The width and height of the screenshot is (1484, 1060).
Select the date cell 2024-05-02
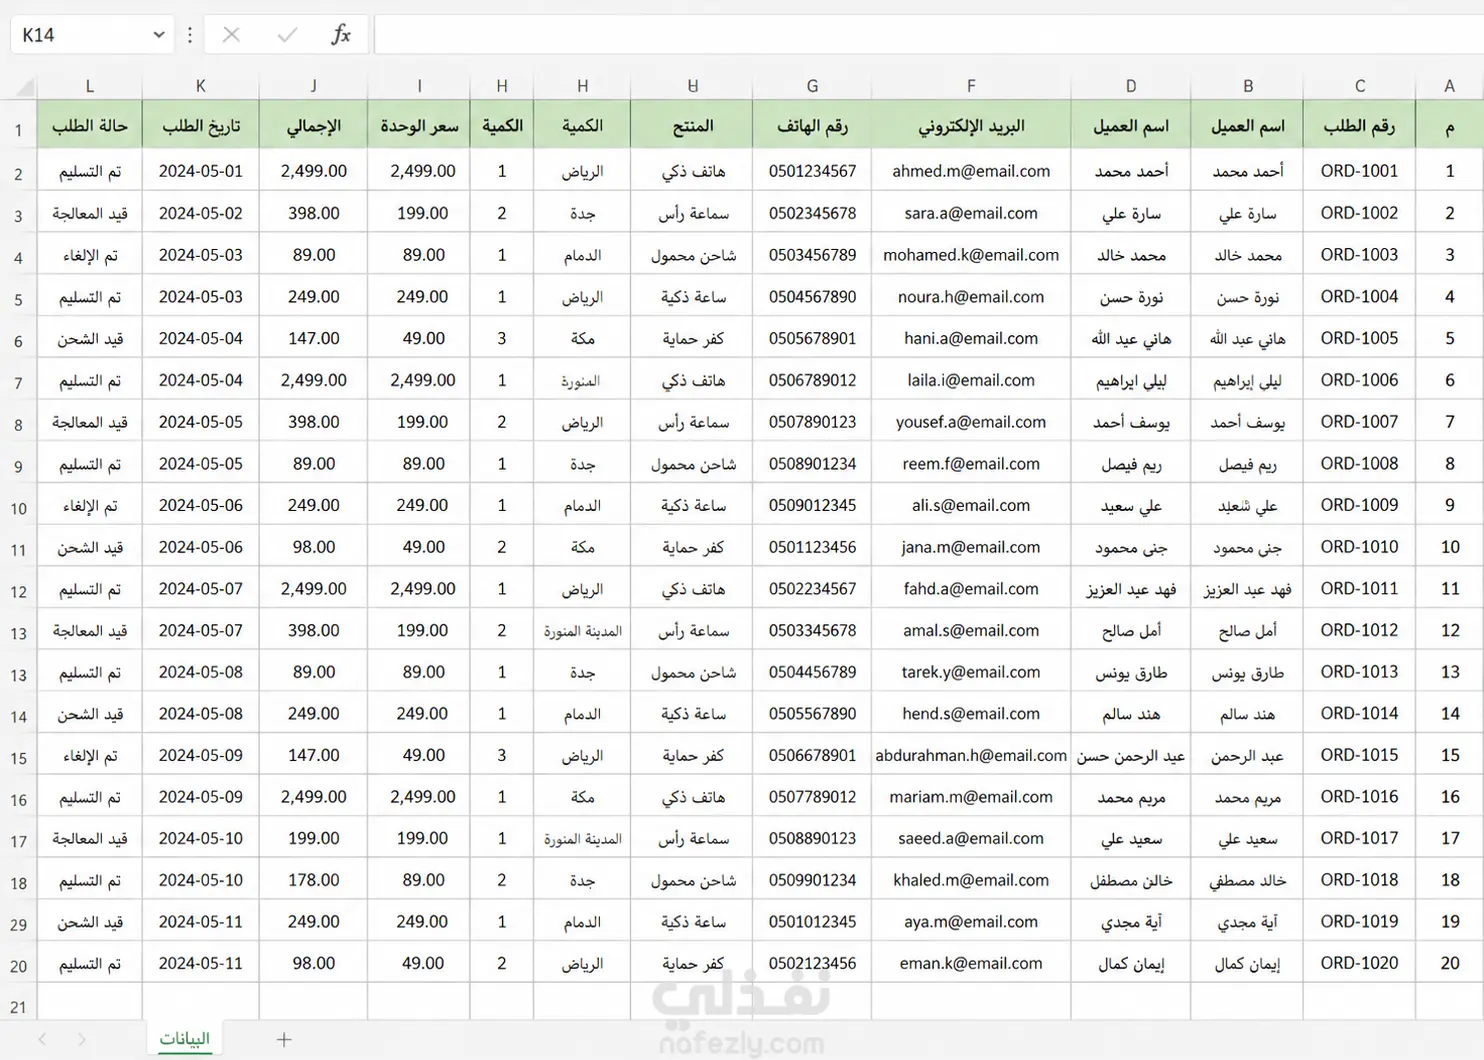201,213
